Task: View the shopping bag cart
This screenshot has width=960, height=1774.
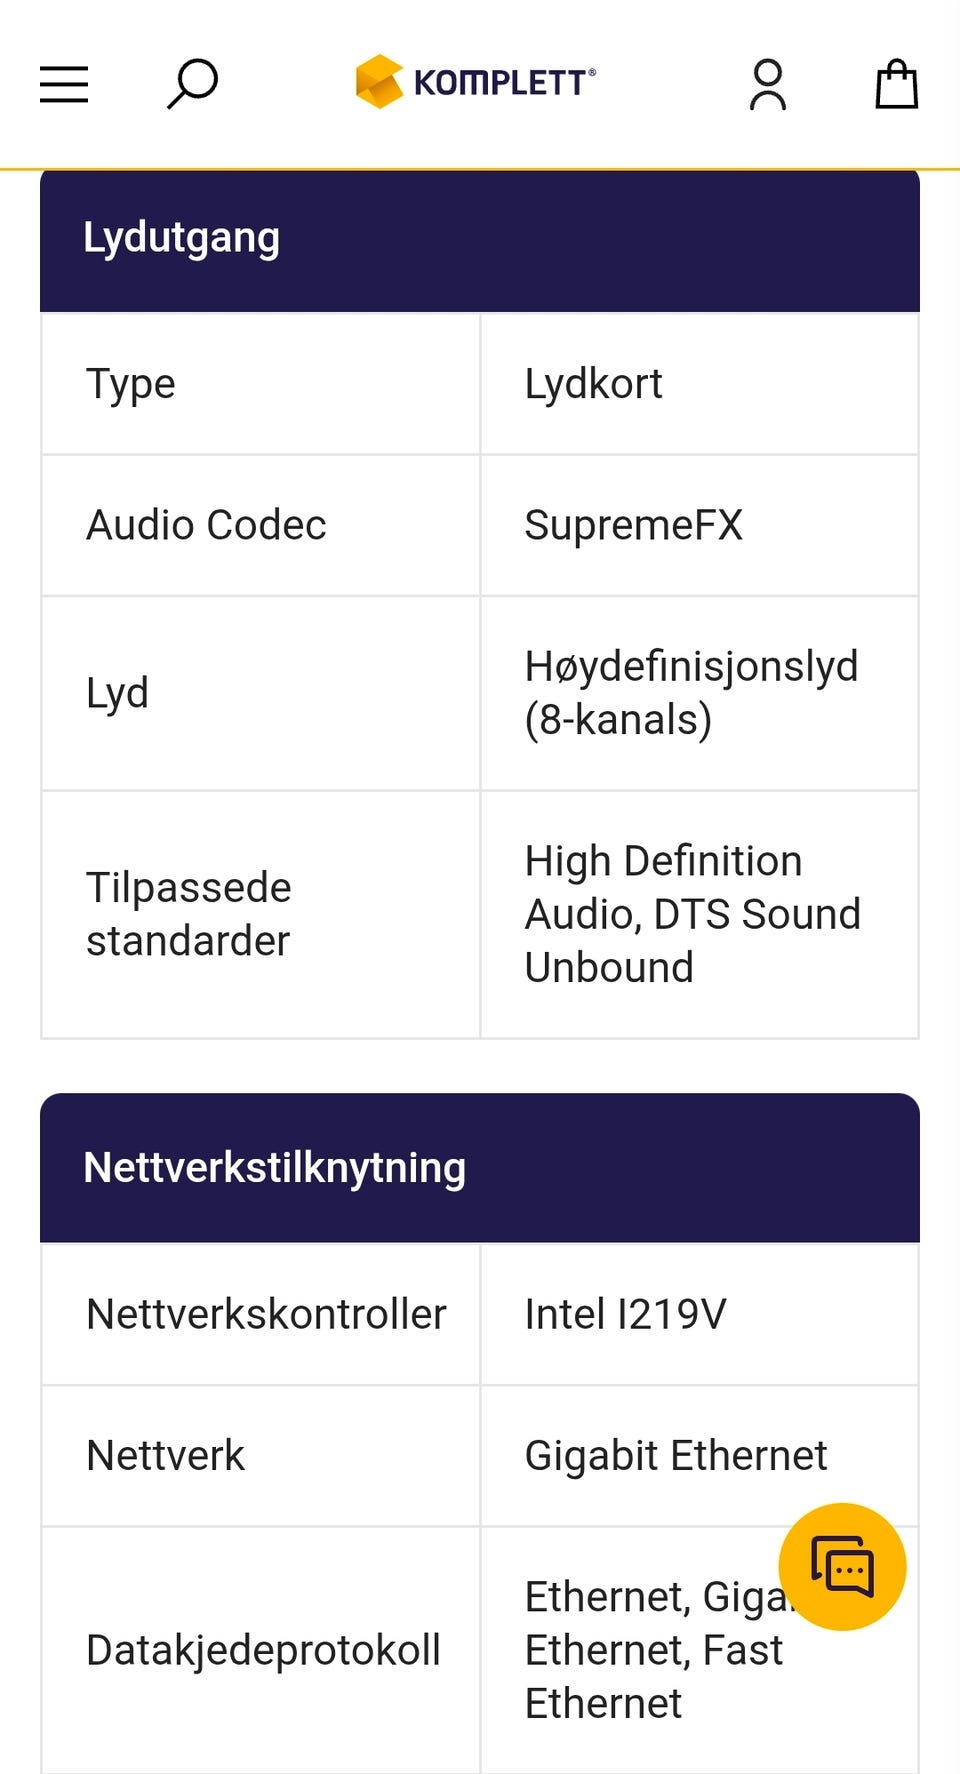Action: click(896, 84)
